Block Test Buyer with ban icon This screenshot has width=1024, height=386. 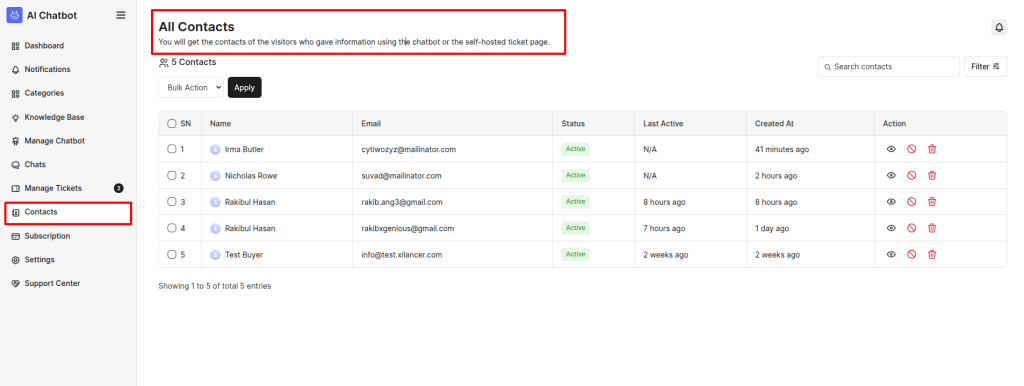pos(911,255)
